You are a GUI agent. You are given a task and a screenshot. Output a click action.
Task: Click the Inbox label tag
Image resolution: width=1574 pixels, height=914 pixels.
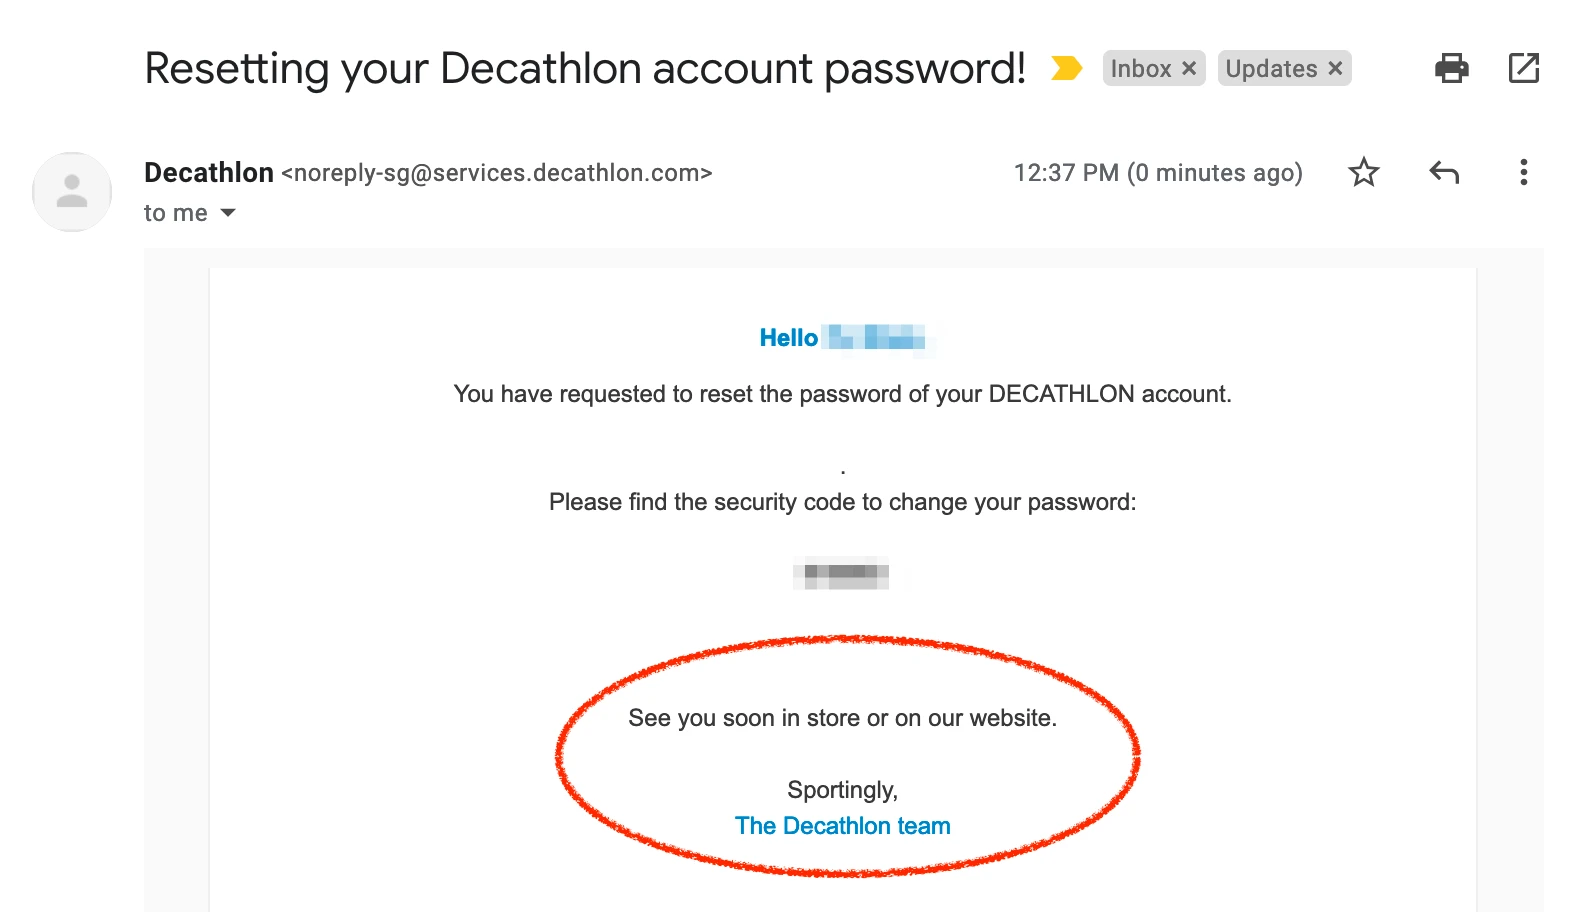(x=1140, y=68)
